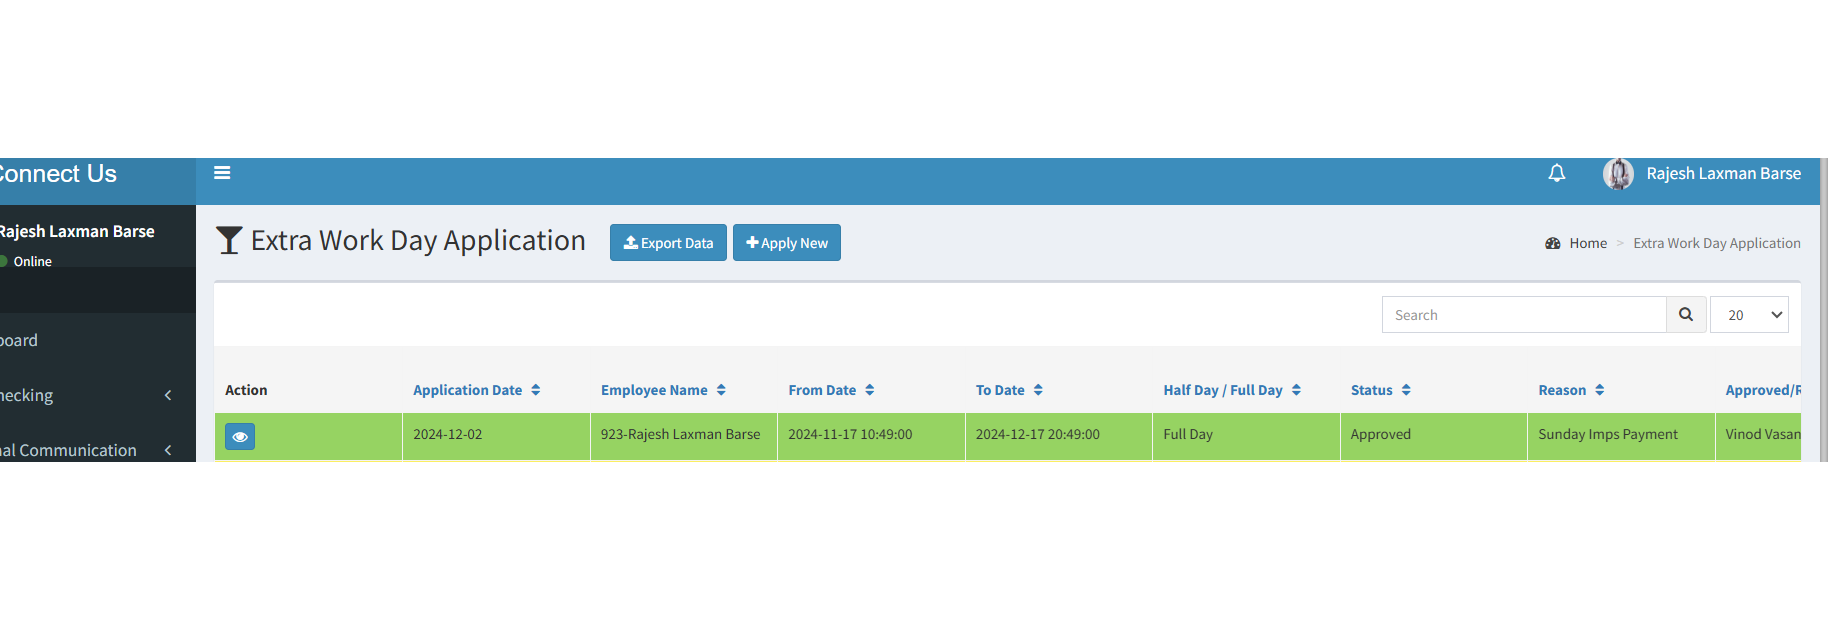This screenshot has height=619, width=1828.
Task: Sort by Status column
Action: (x=1381, y=390)
